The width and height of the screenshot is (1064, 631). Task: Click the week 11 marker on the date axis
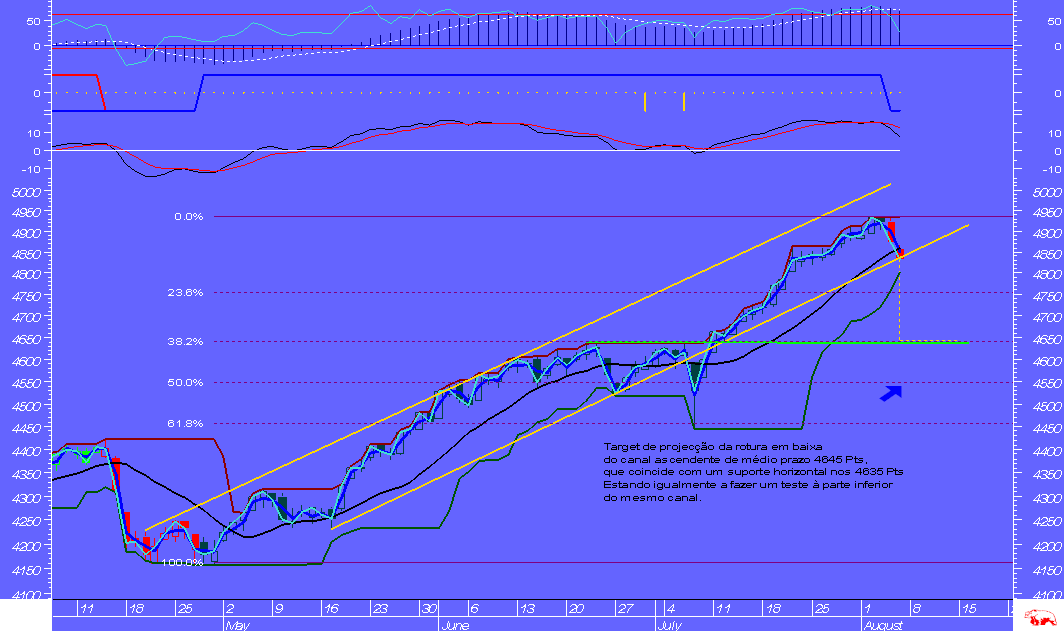click(89, 607)
